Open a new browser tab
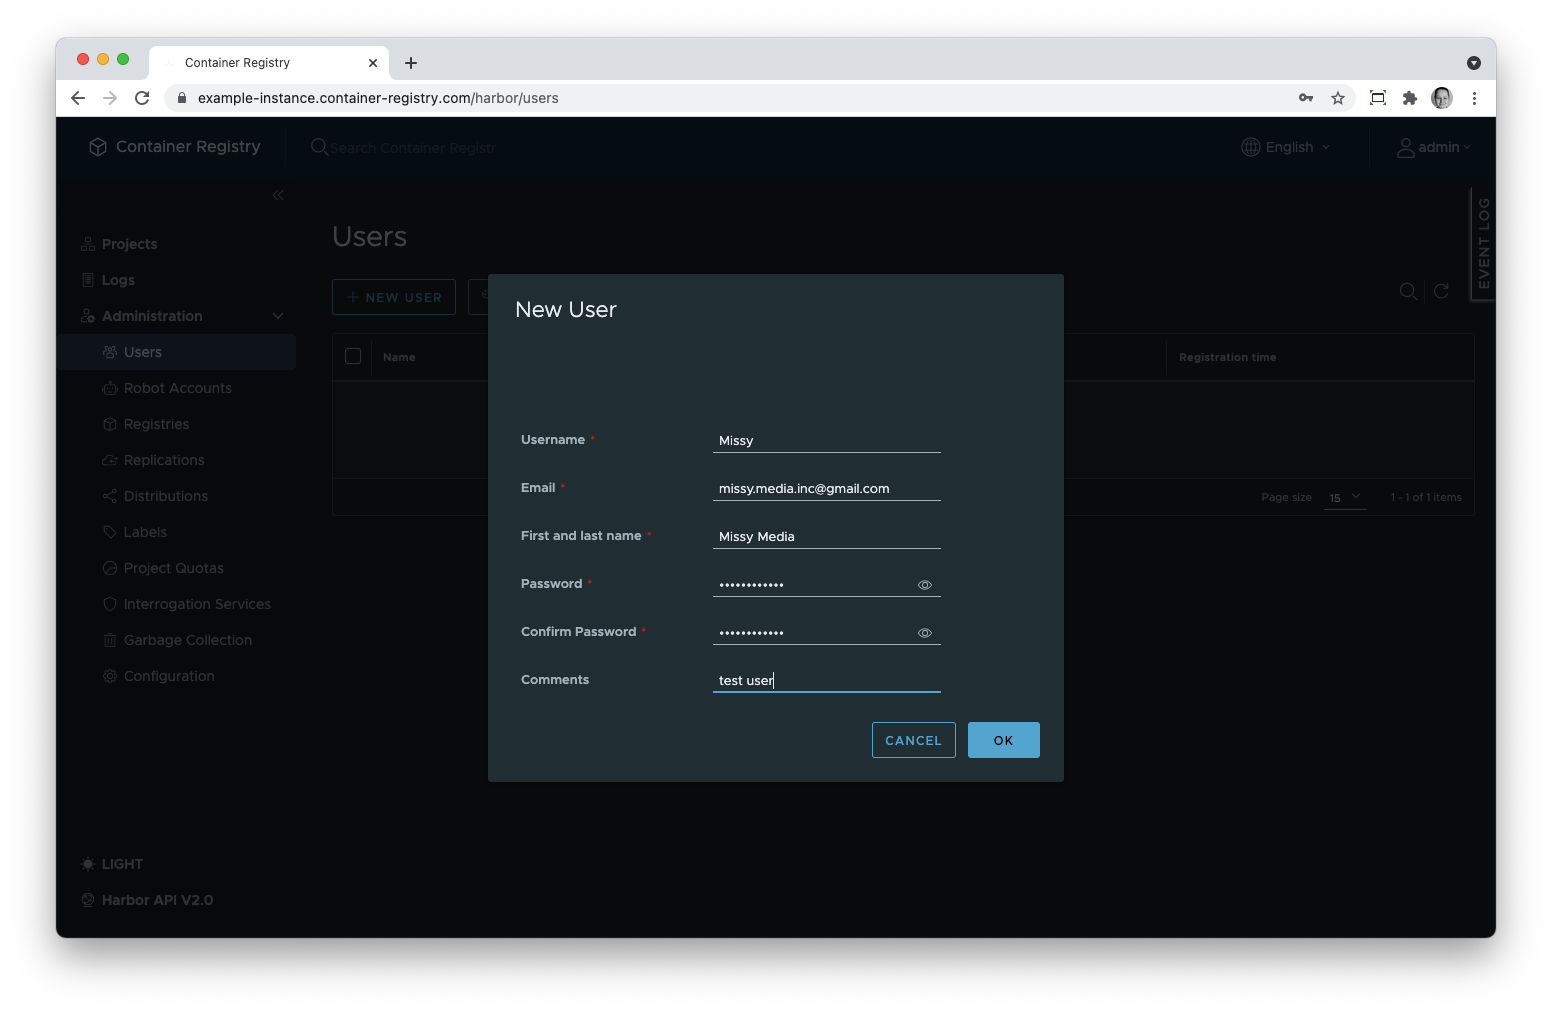The image size is (1552, 1012). point(411,63)
